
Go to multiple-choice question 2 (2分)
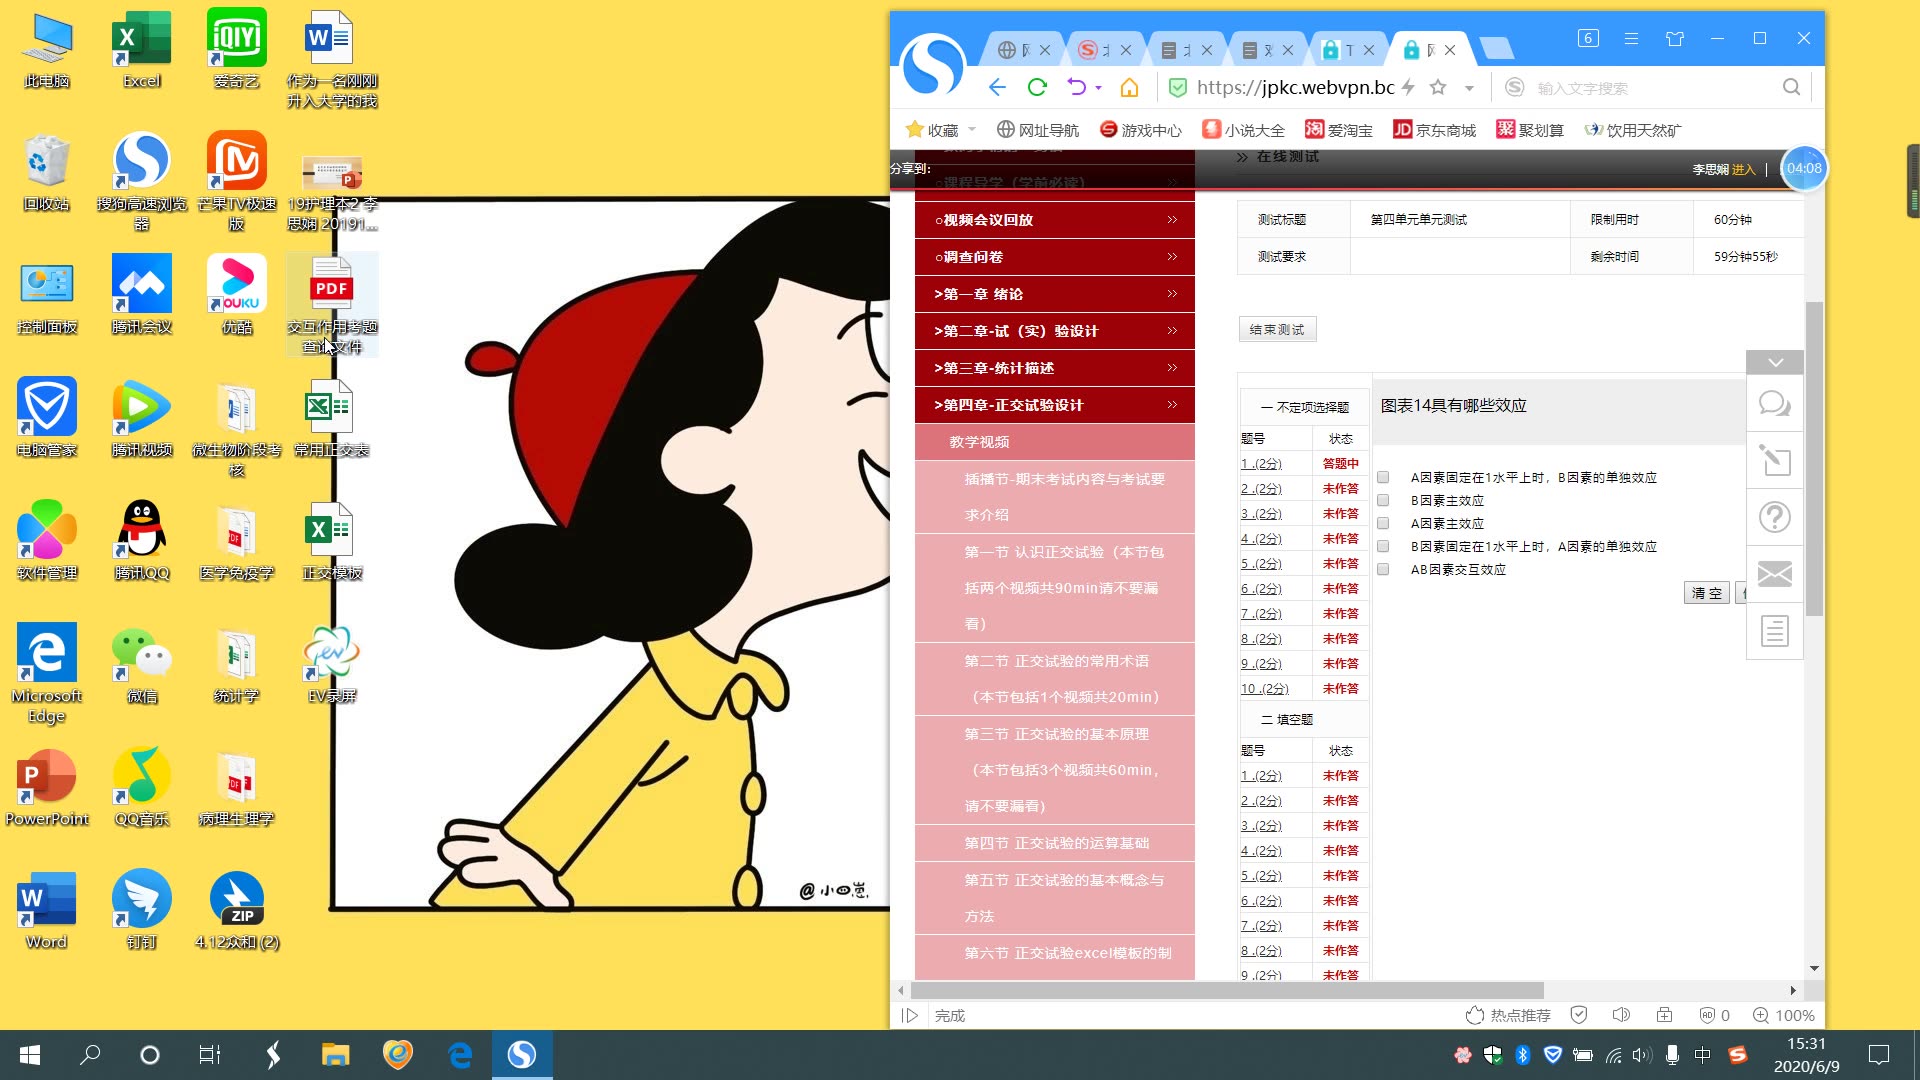pyautogui.click(x=1261, y=488)
